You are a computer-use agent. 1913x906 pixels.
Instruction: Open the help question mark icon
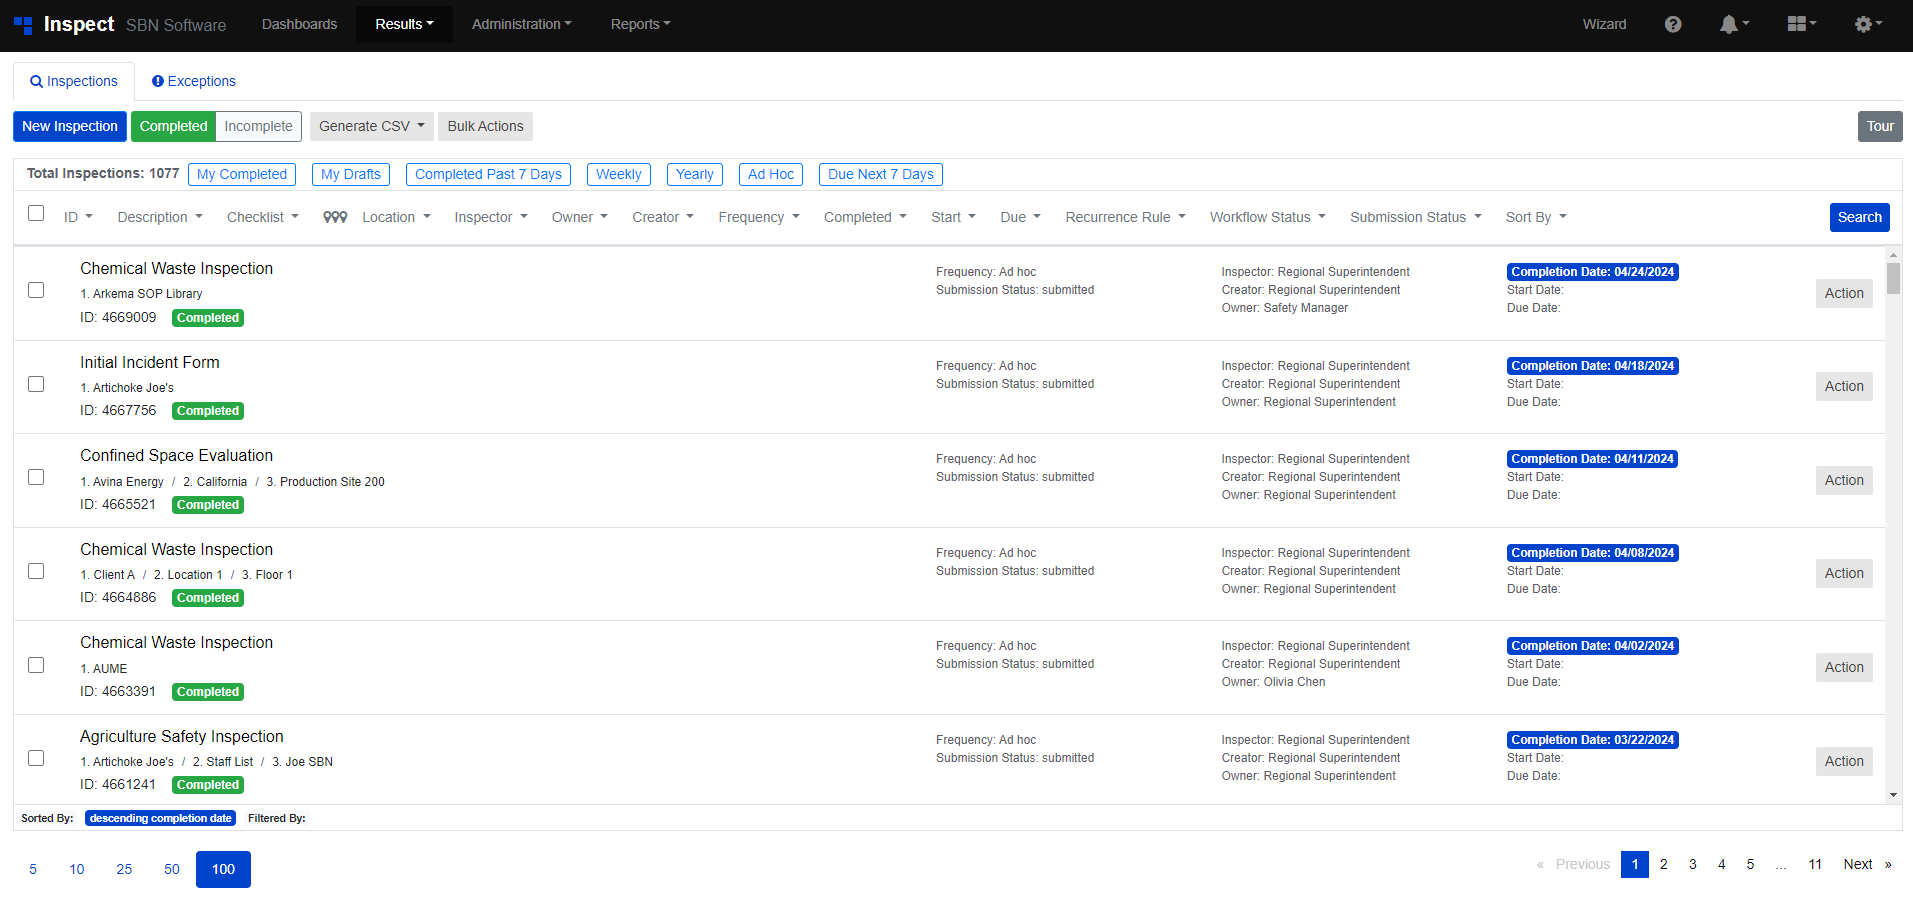click(1673, 24)
